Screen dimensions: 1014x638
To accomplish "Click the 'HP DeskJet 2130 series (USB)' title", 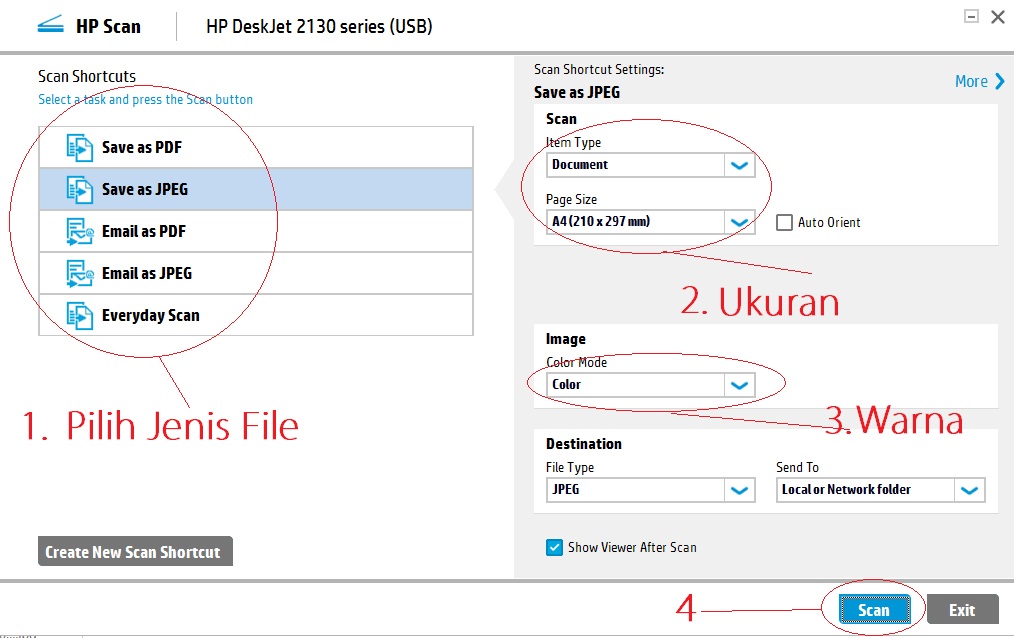I will [x=319, y=27].
